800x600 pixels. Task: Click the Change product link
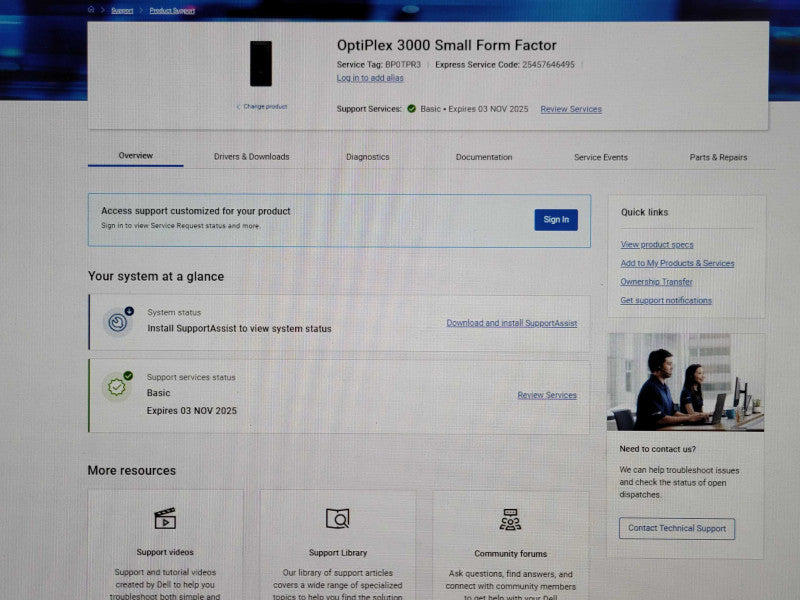pyautogui.click(x=262, y=107)
